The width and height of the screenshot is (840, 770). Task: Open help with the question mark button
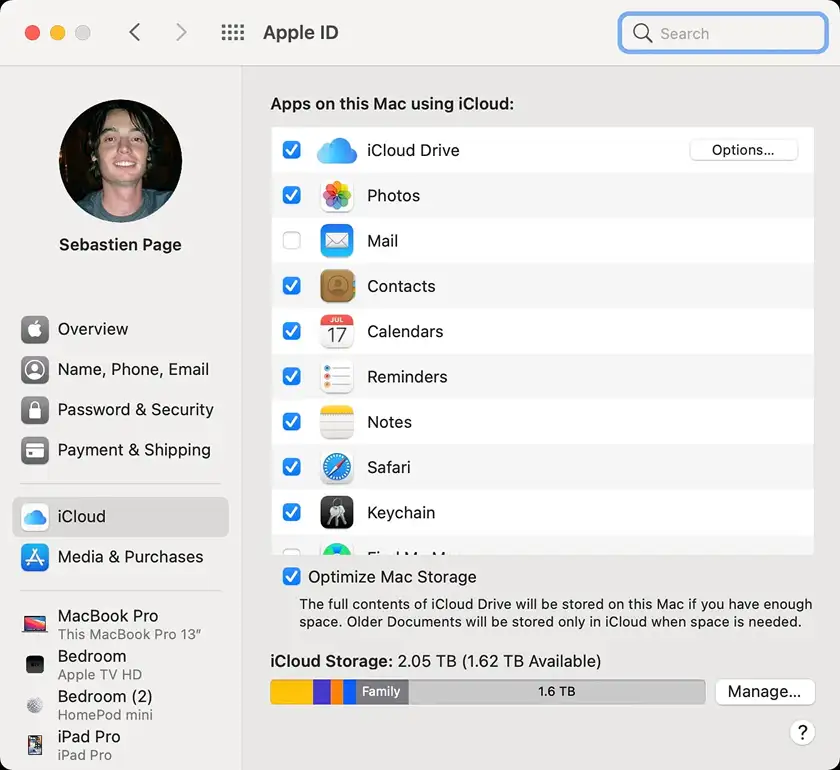[802, 732]
